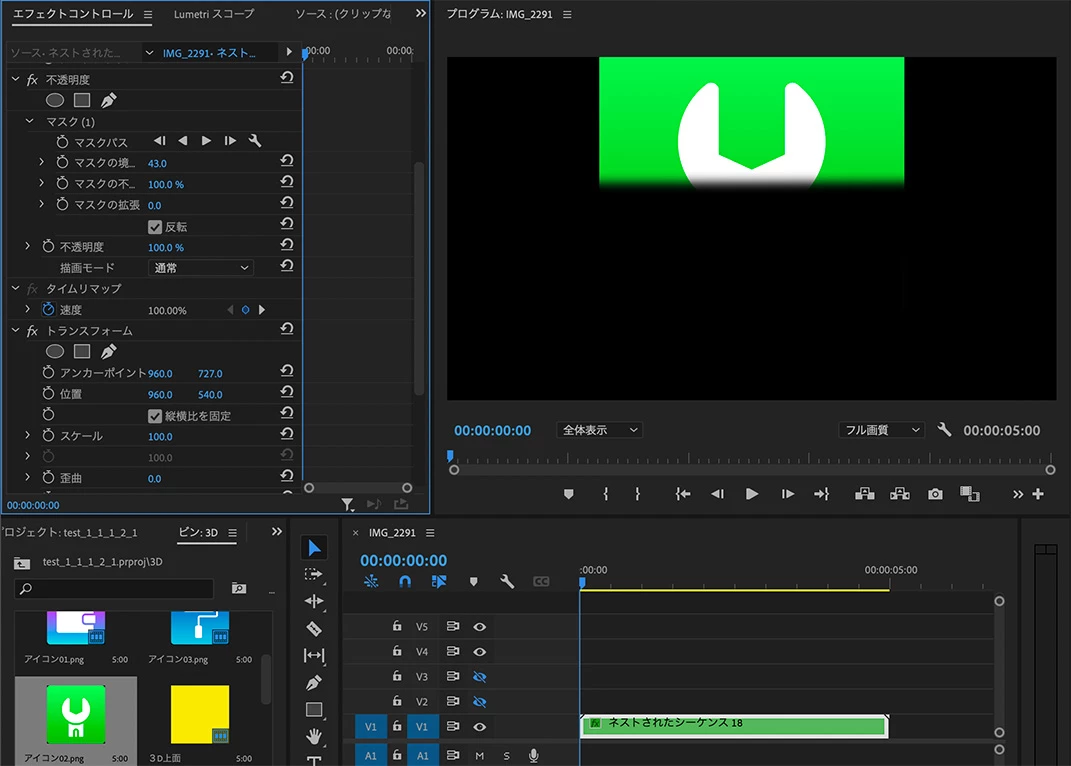This screenshot has width=1071, height=766.
Task: Select the Slip tool
Action: 314,655
